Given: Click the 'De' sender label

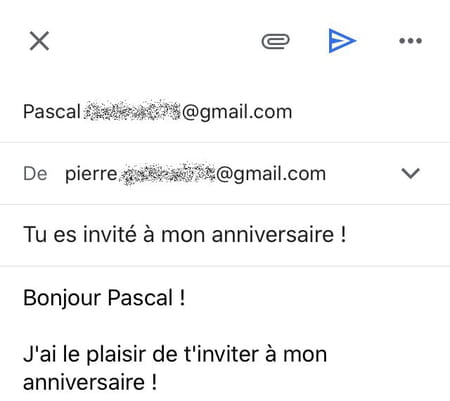Looking at the screenshot, I should (x=35, y=174).
